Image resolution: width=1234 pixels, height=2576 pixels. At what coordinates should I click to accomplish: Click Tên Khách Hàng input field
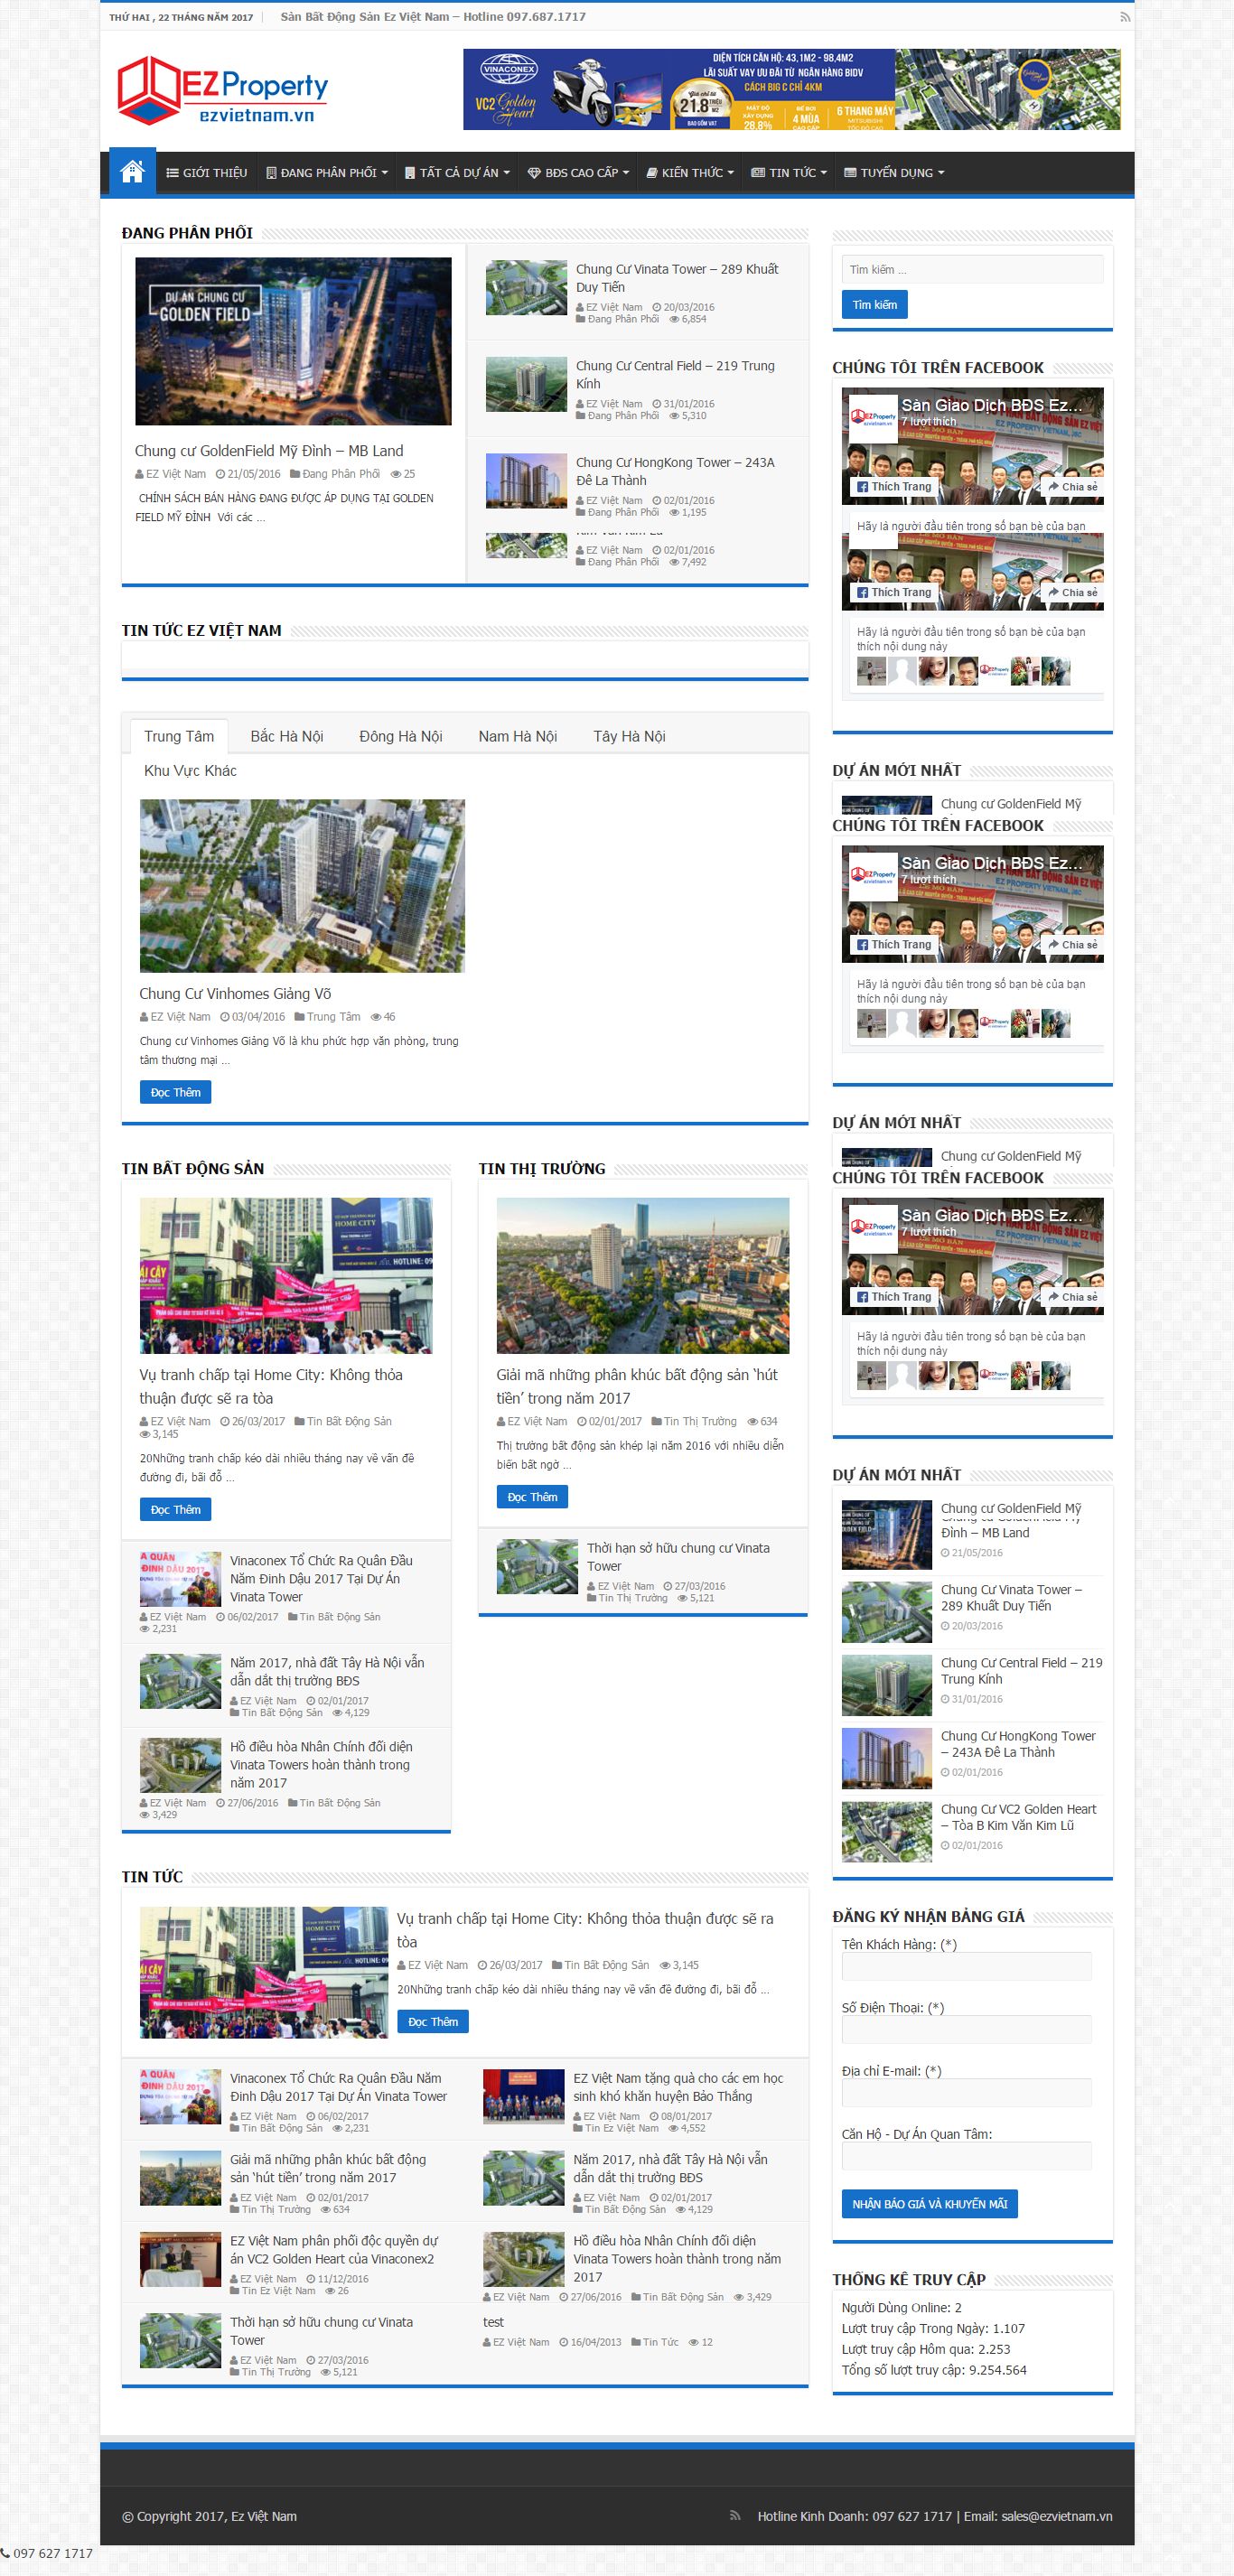coord(966,1967)
